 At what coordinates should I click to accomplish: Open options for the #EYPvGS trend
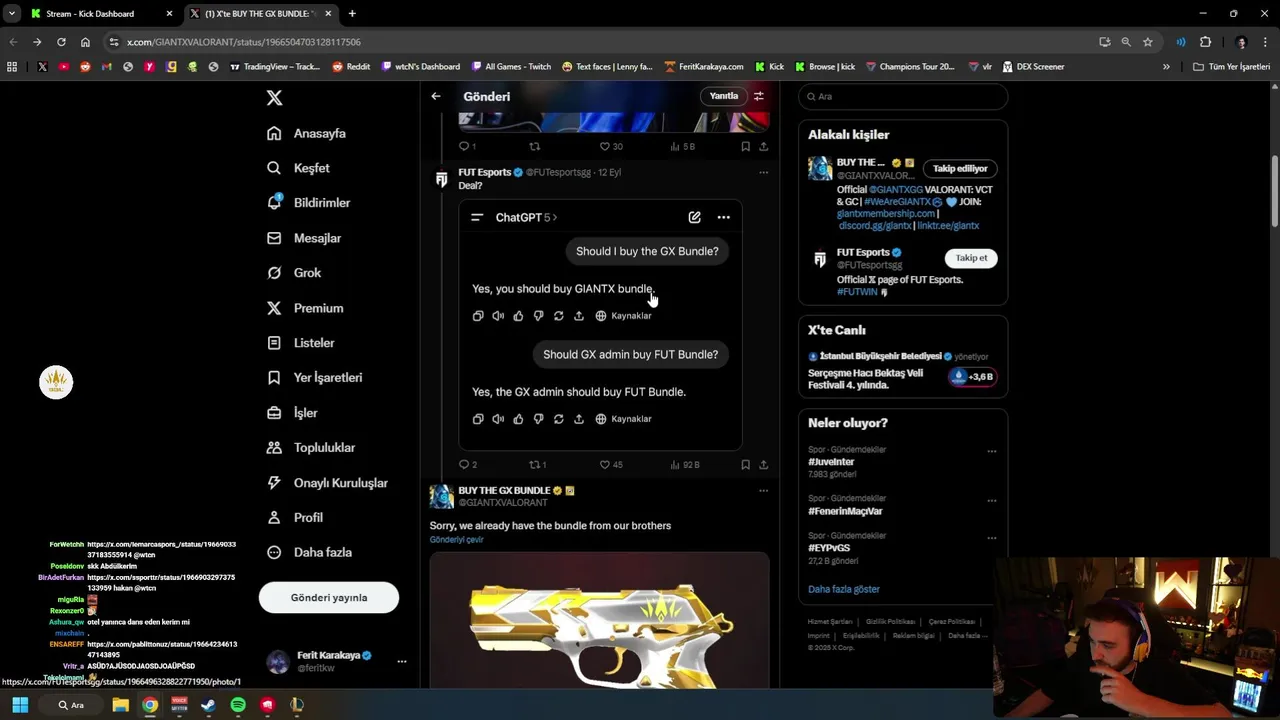point(992,537)
